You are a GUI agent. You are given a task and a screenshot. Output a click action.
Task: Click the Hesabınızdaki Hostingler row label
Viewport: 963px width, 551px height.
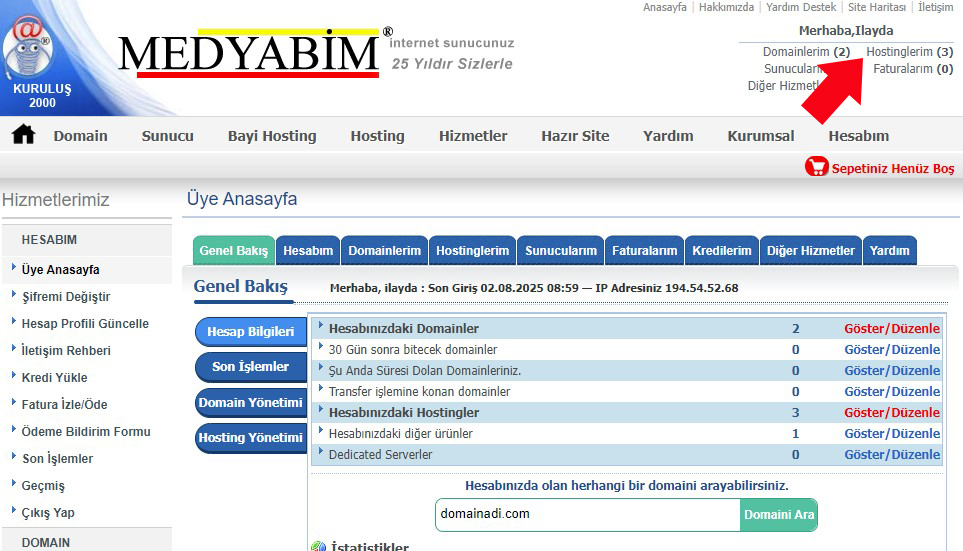tap(404, 413)
